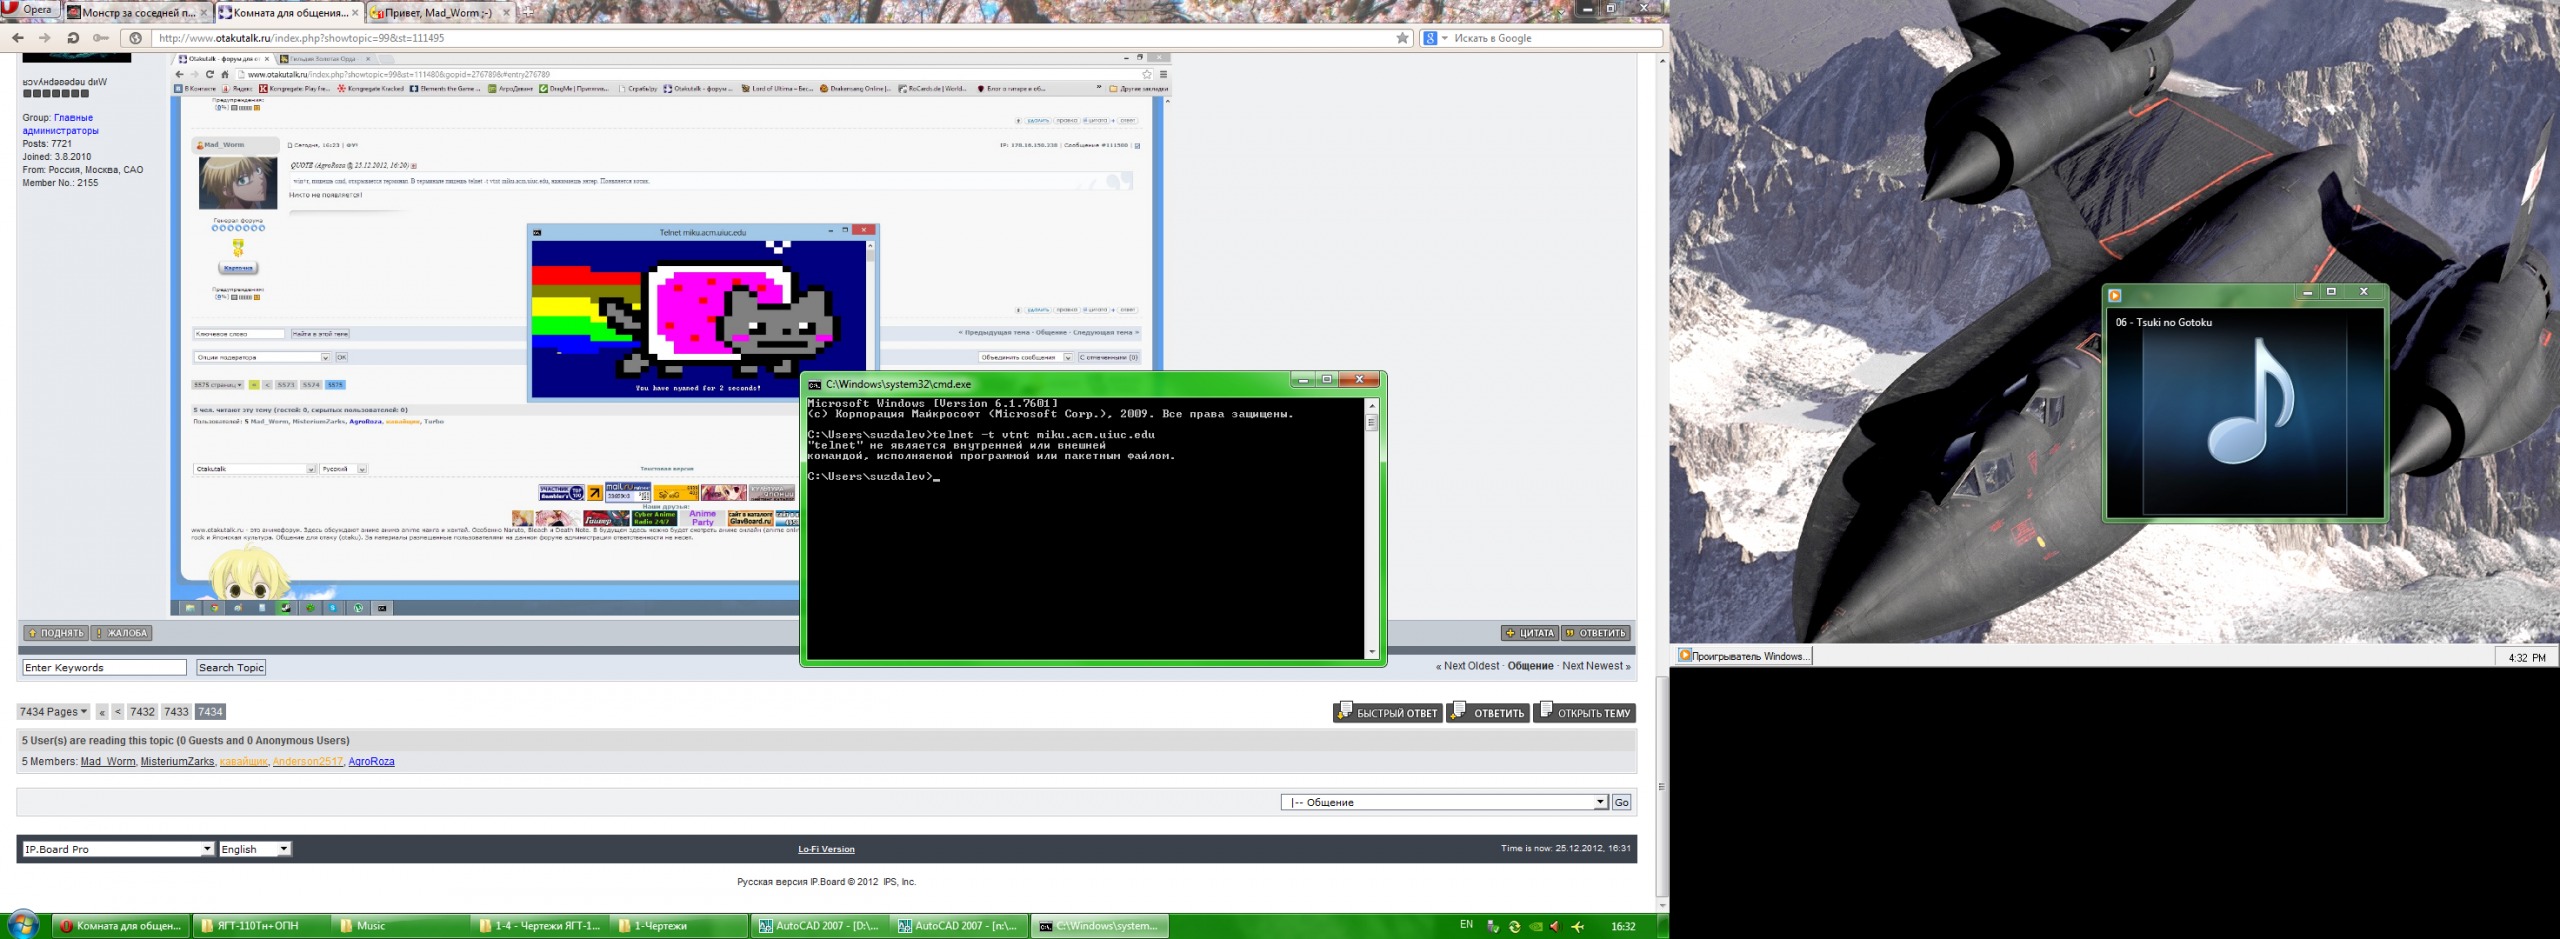Image resolution: width=2560 pixels, height=939 pixels.
Task: Switch to the 'Привет, Mad_Worm' tab
Action: coord(438,13)
